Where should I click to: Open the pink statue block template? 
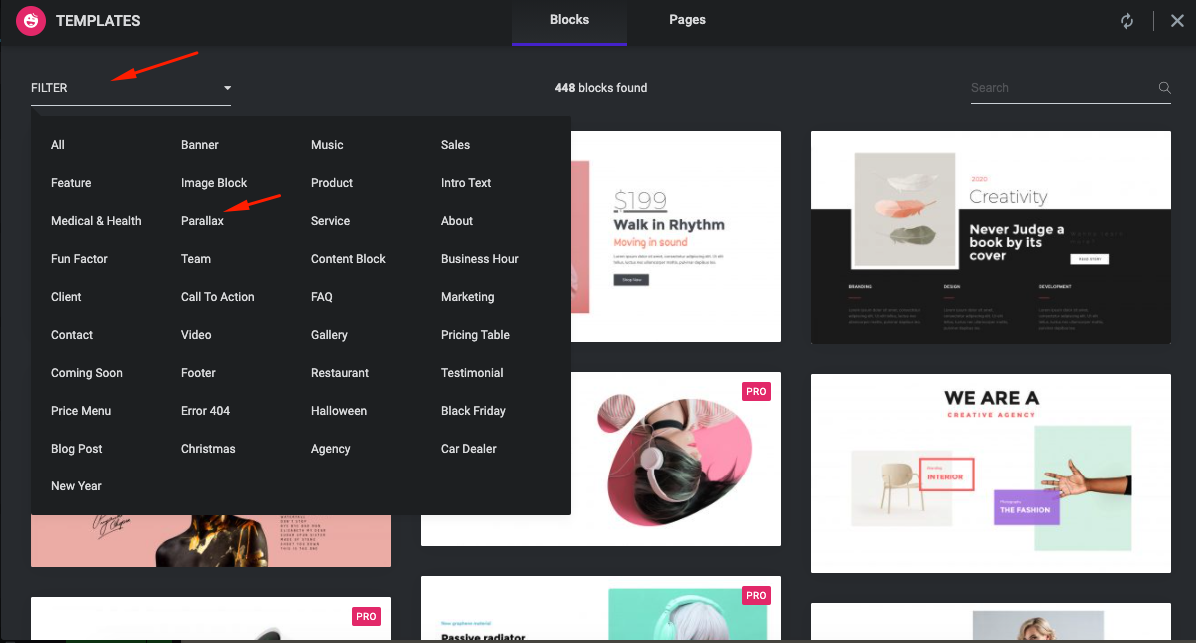(211, 541)
